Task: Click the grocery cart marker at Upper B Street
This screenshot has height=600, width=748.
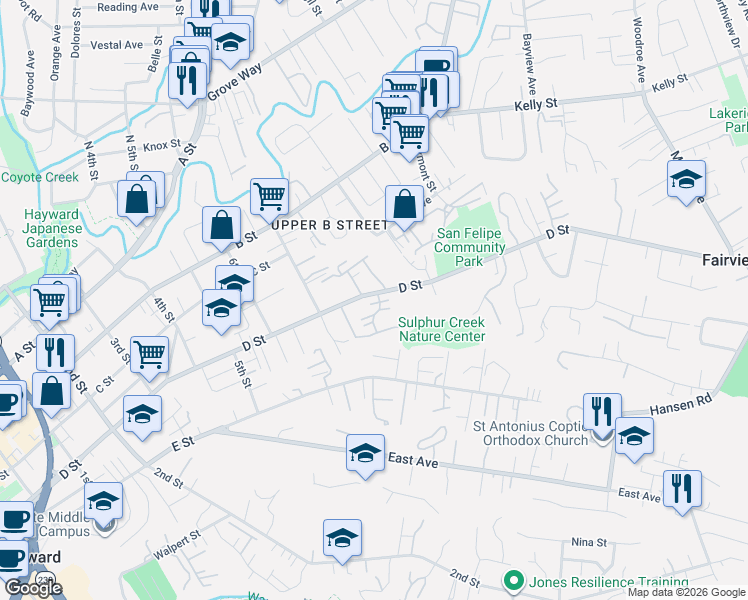Action: pos(270,200)
